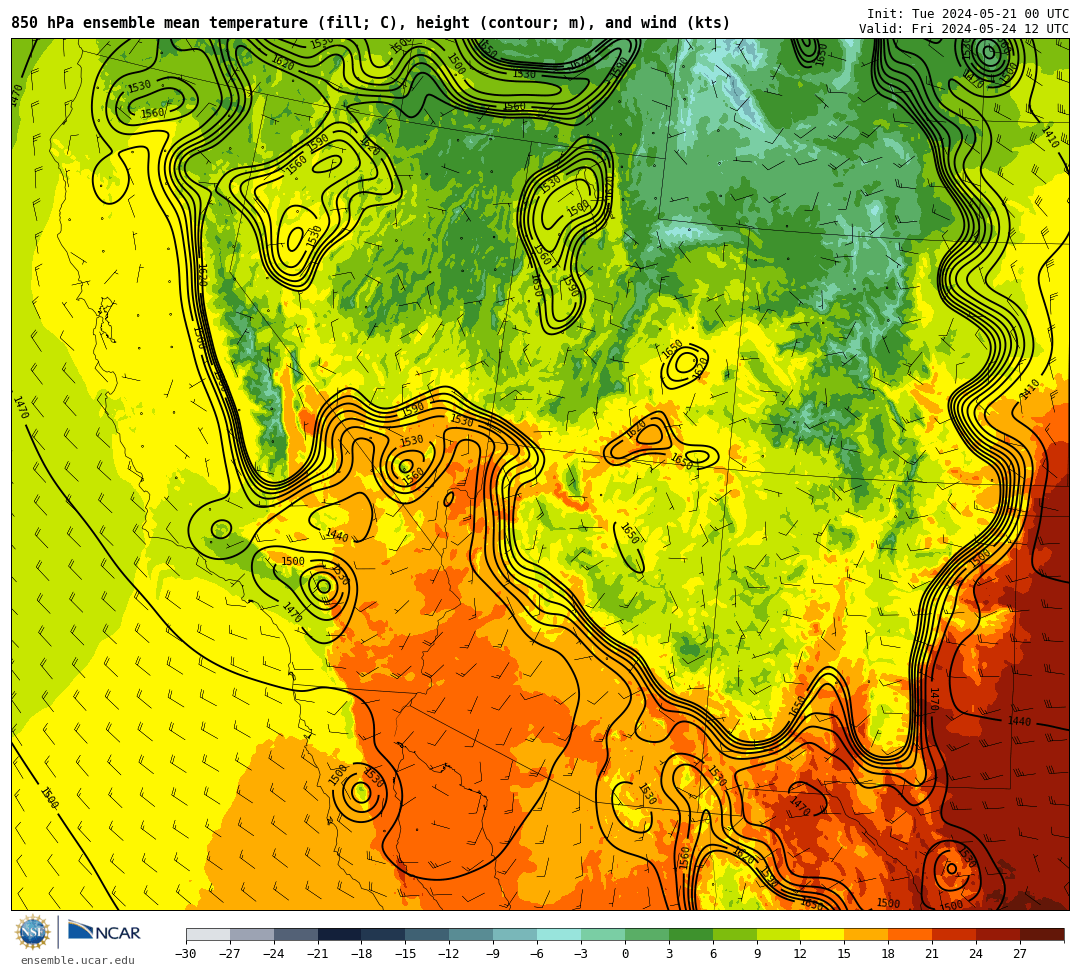
Task: Click the red-brown swatch between 21 and 24
Action: pos(955,934)
